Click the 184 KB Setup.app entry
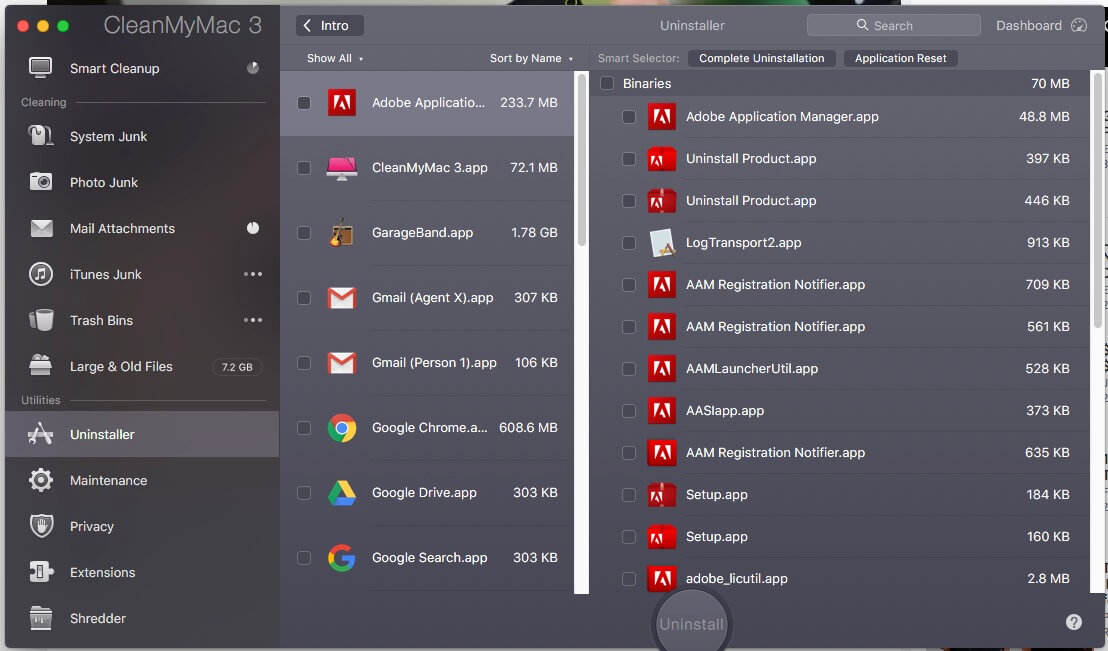This screenshot has width=1108, height=651. [841, 494]
